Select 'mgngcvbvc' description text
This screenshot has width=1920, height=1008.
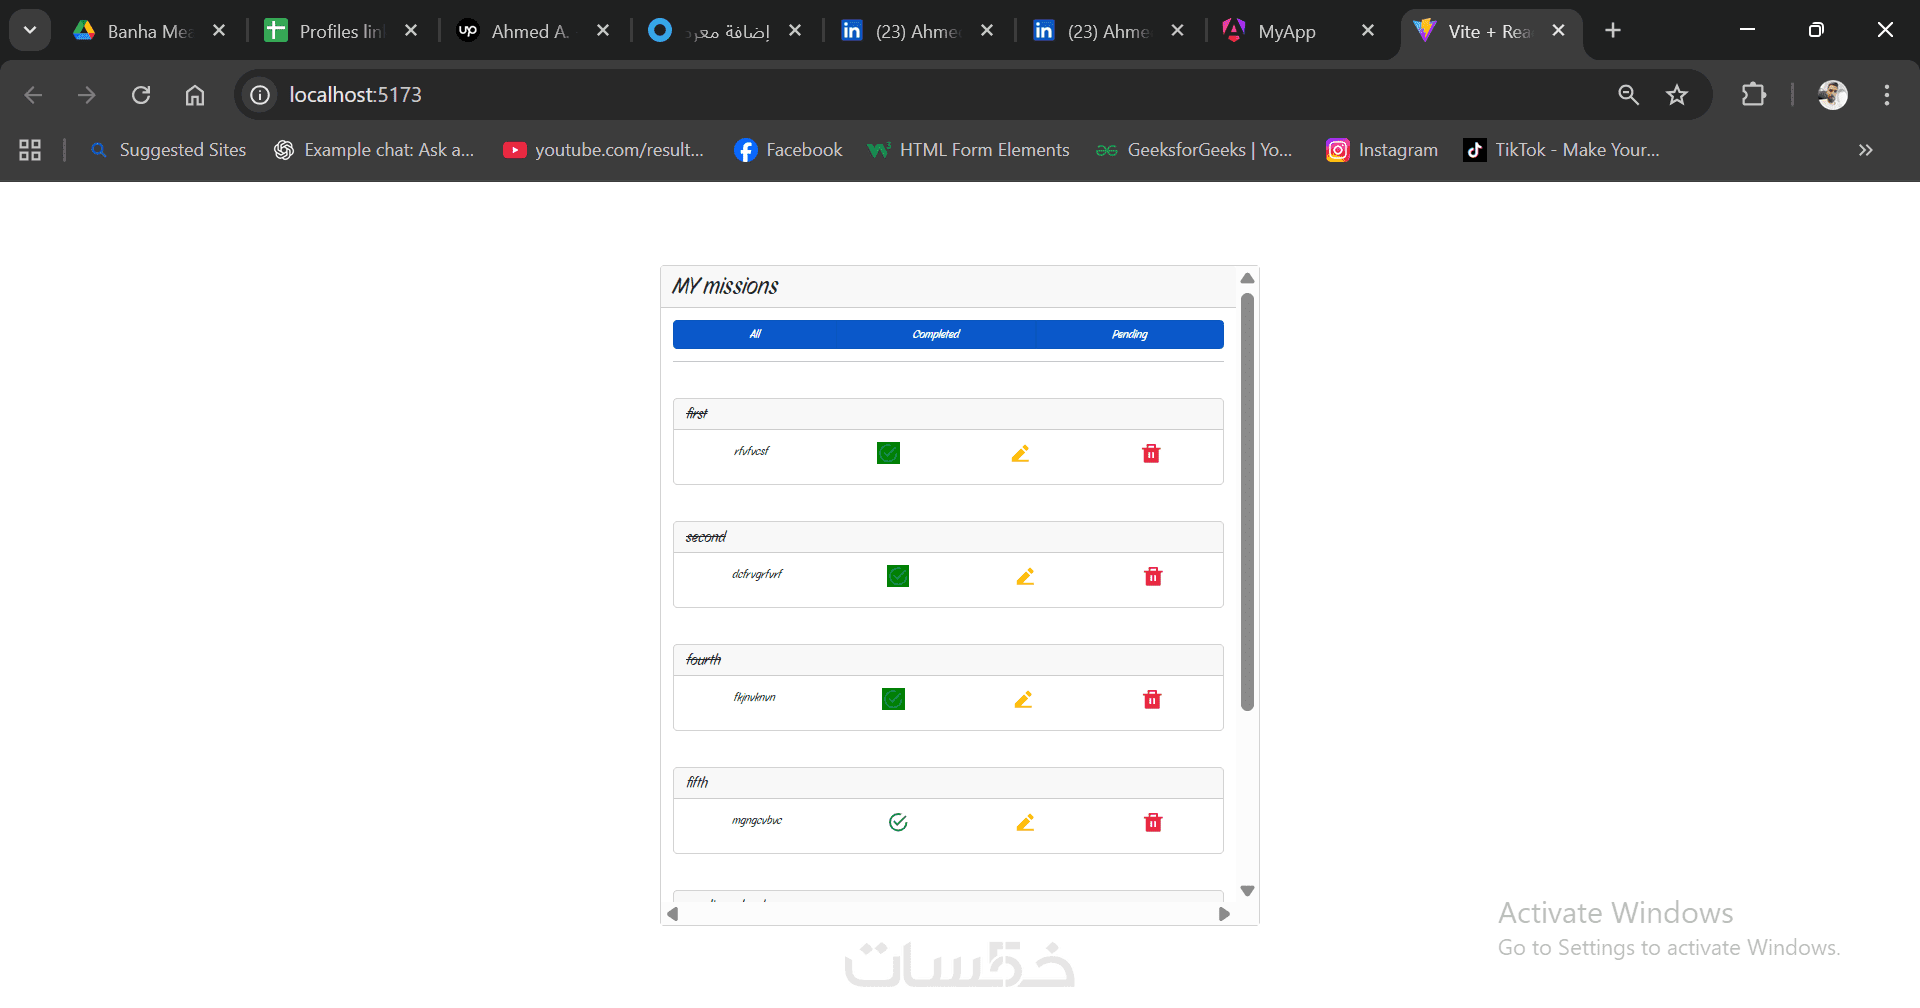click(x=757, y=820)
